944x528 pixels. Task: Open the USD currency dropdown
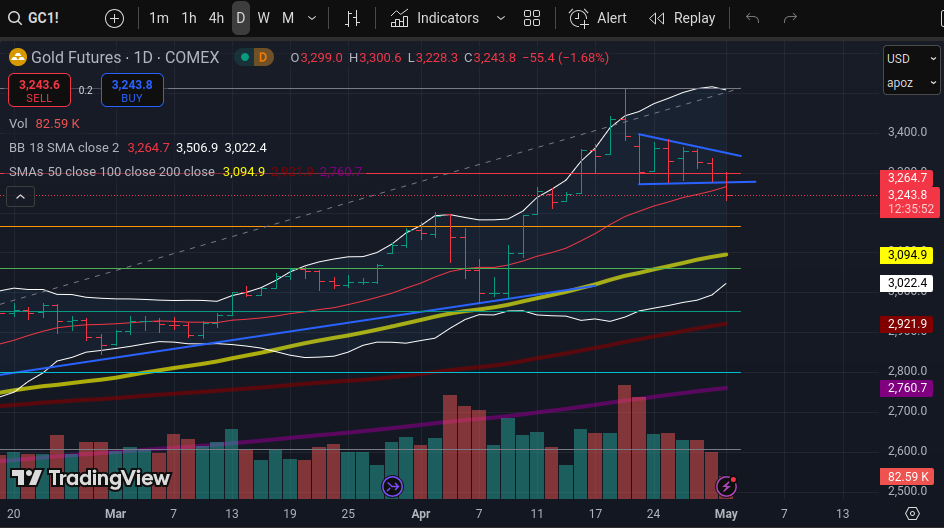point(910,58)
